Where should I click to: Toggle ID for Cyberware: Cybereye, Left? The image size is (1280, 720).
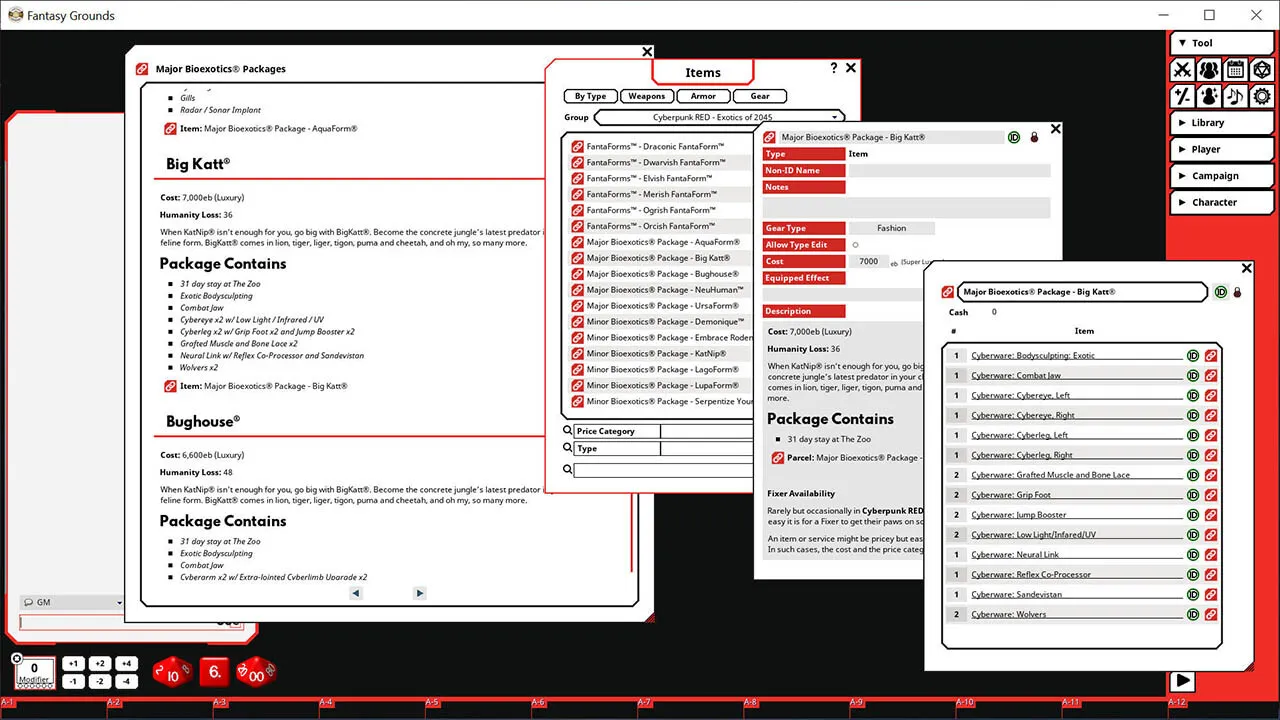point(1192,395)
